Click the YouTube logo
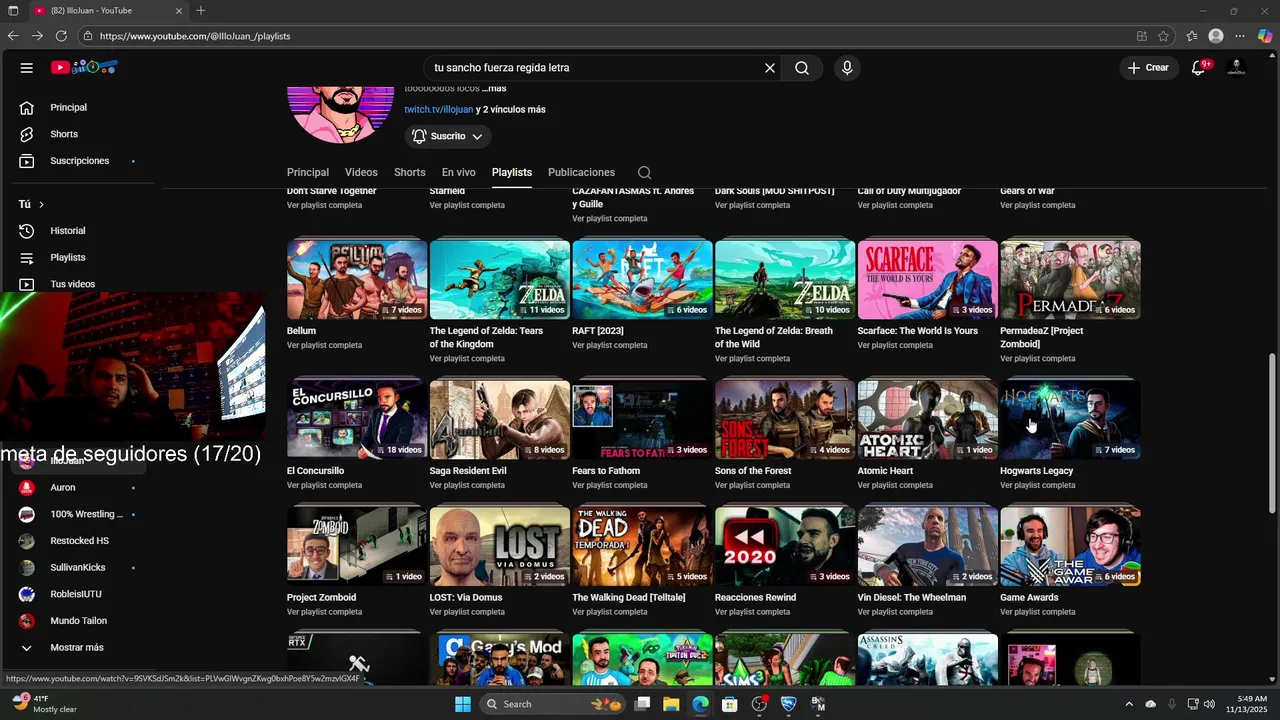Viewport: 1280px width, 720px height. click(85, 68)
